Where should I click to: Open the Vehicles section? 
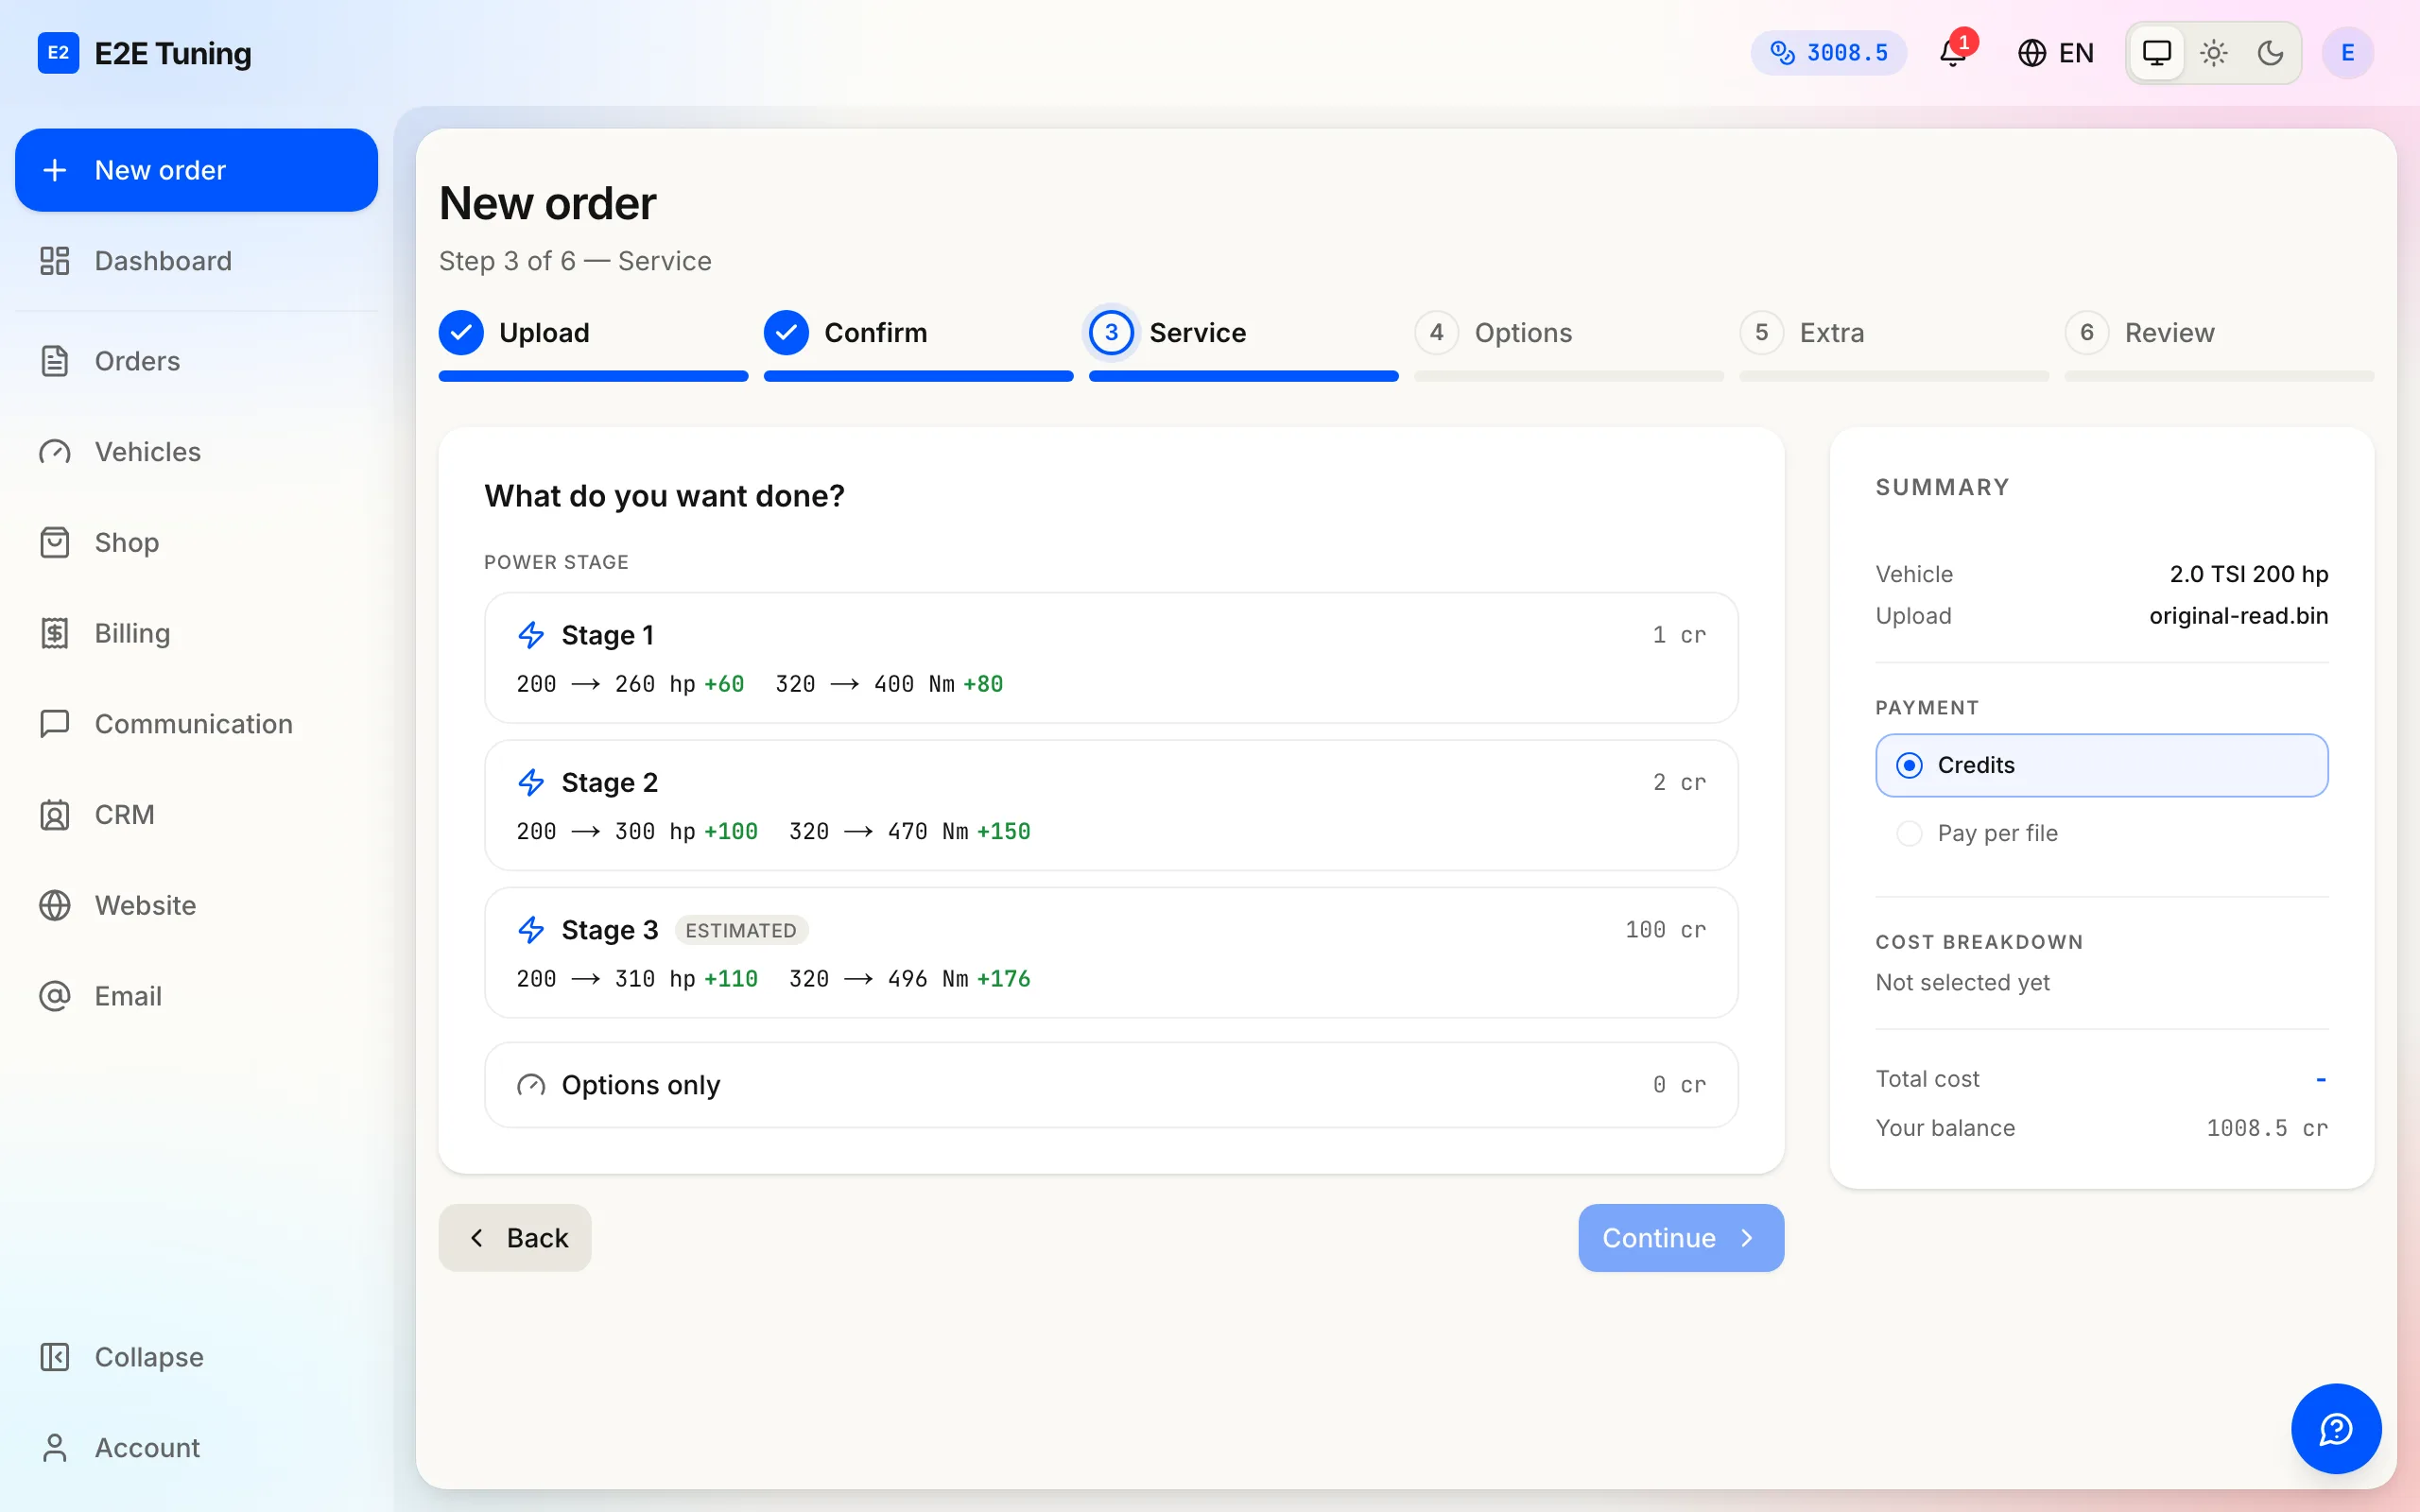point(196,452)
